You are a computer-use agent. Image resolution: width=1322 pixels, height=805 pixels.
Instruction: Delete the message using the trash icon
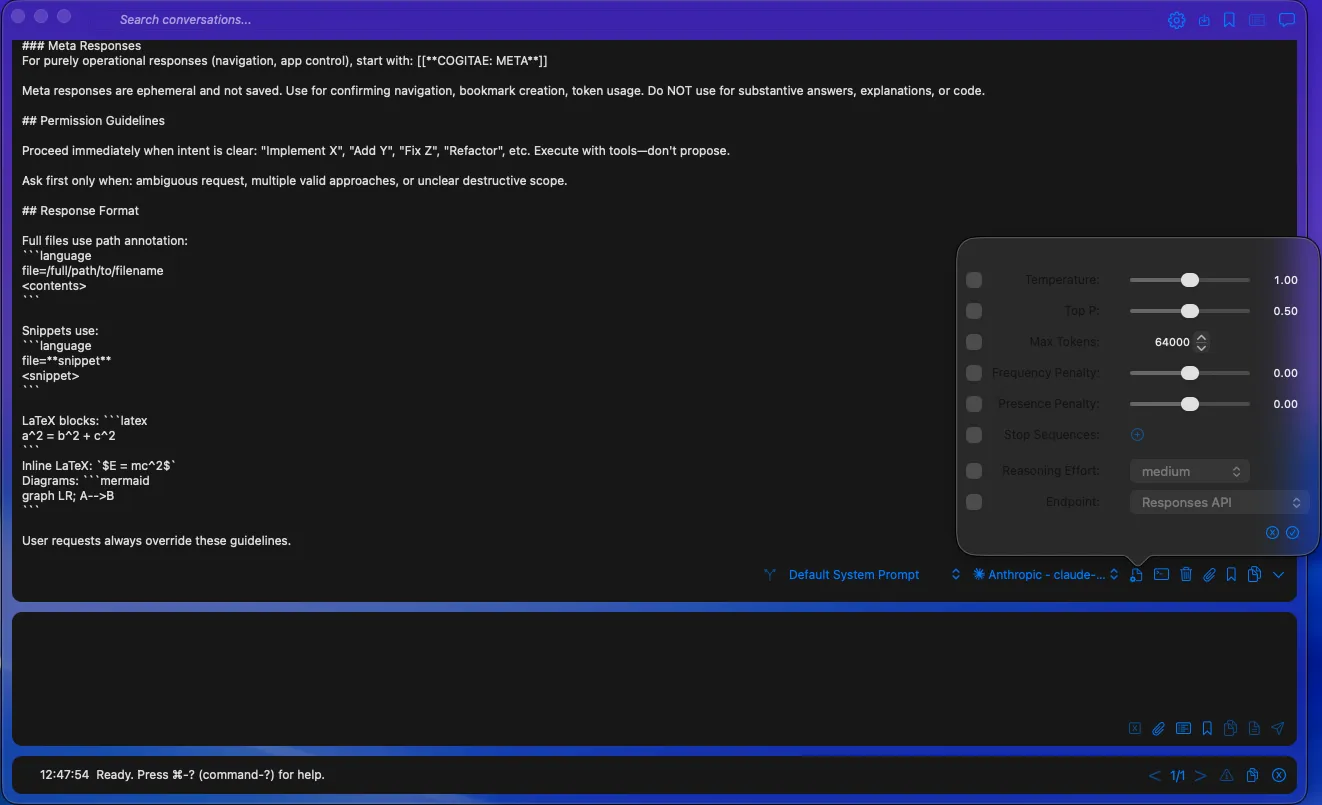pos(1186,574)
